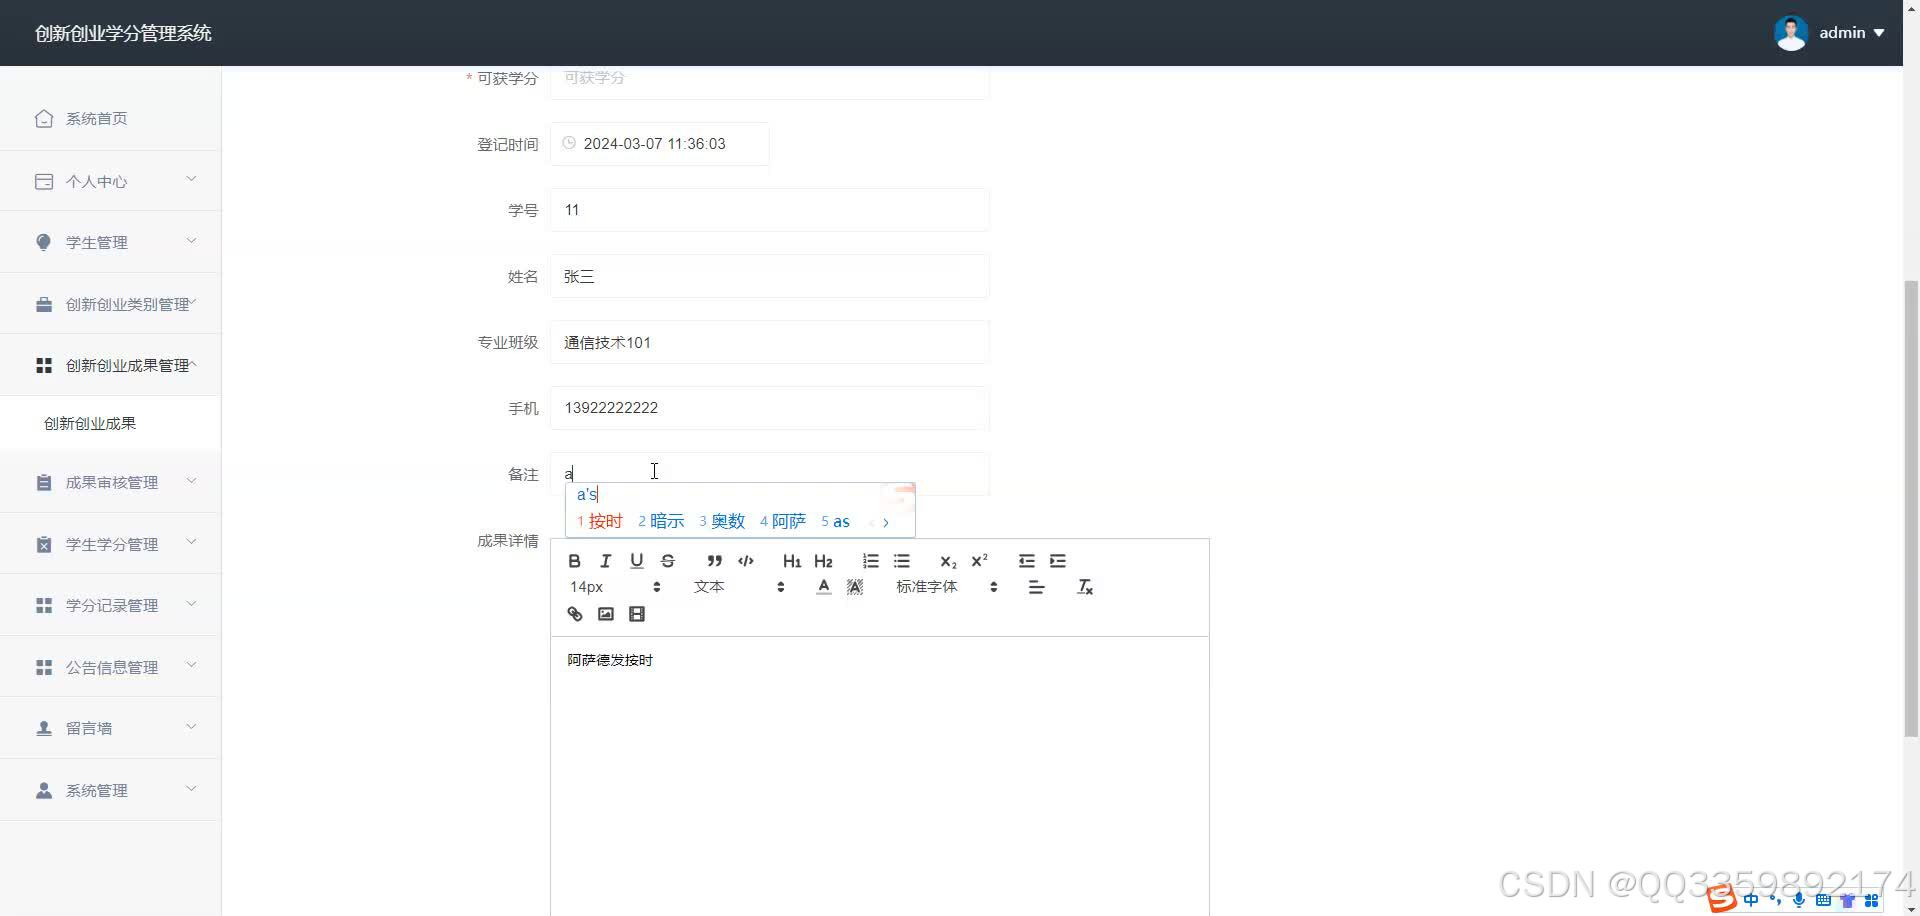Expand the 学生管理 sidebar menu
Viewport: 1920px width, 916px height.
(x=110, y=242)
